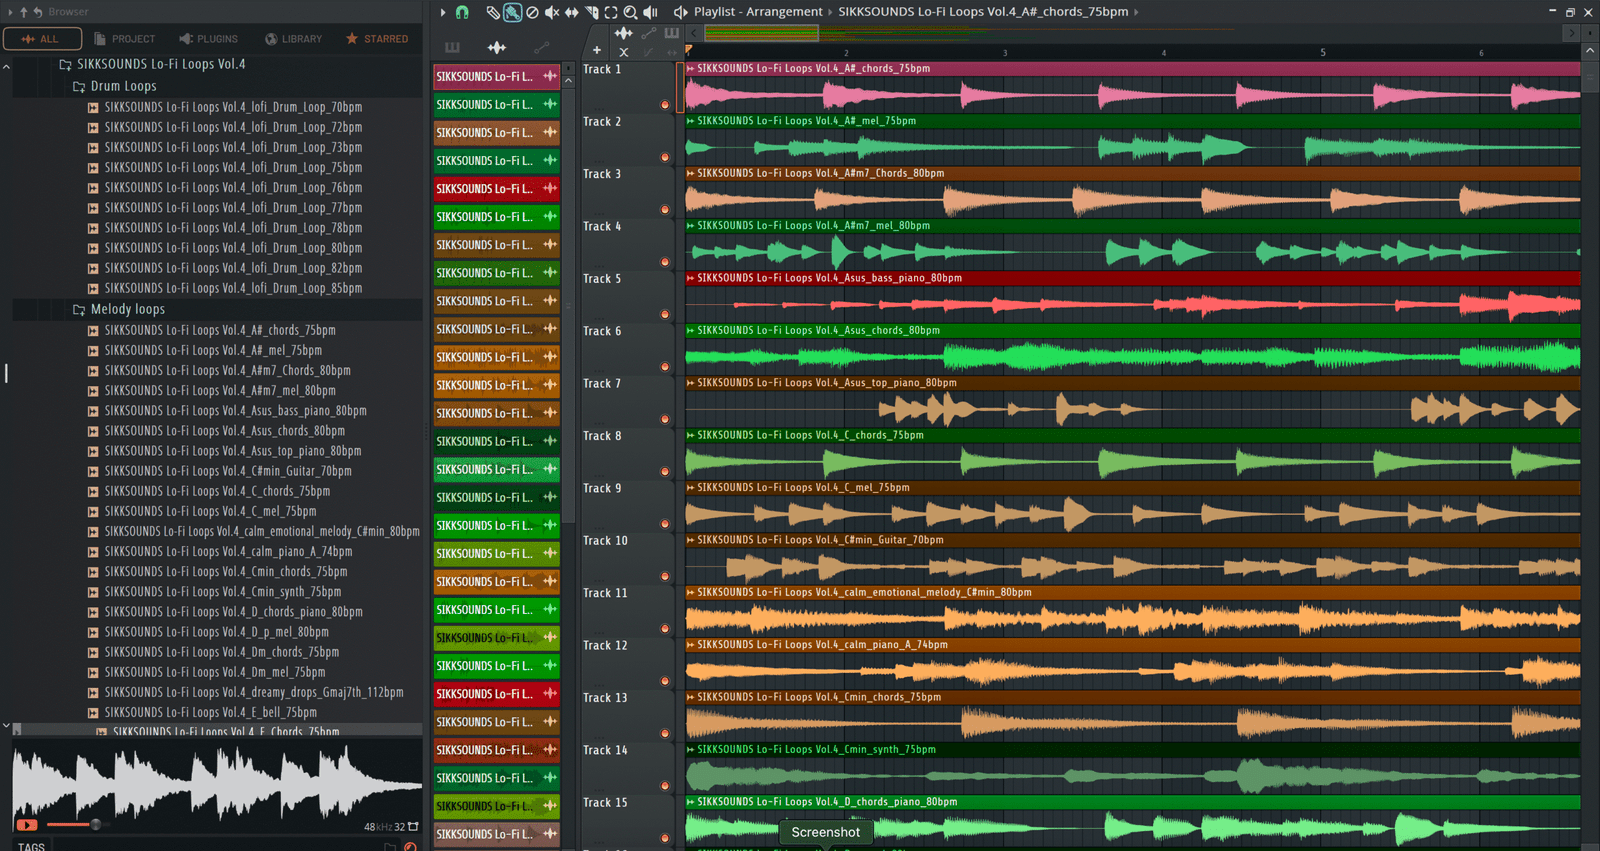Click the playlist minimap overview highlighted region
Viewport: 1600px width, 851px height.
[x=762, y=33]
